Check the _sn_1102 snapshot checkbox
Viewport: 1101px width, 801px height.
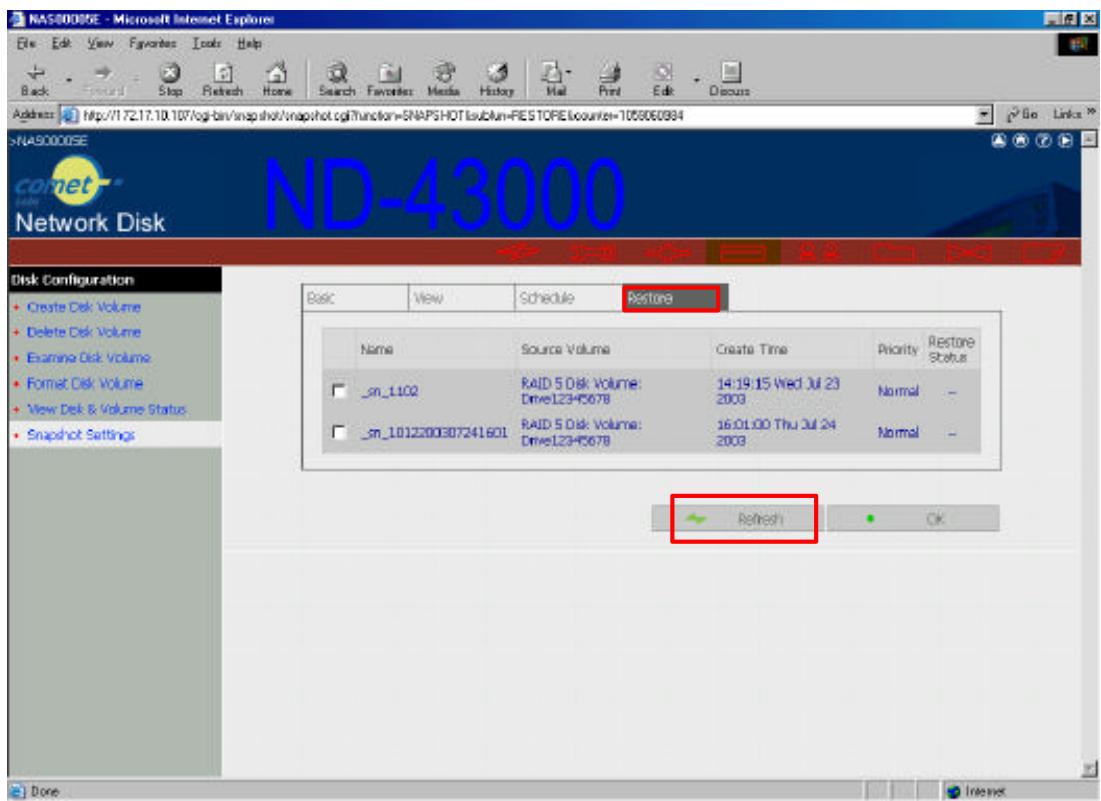[x=338, y=390]
